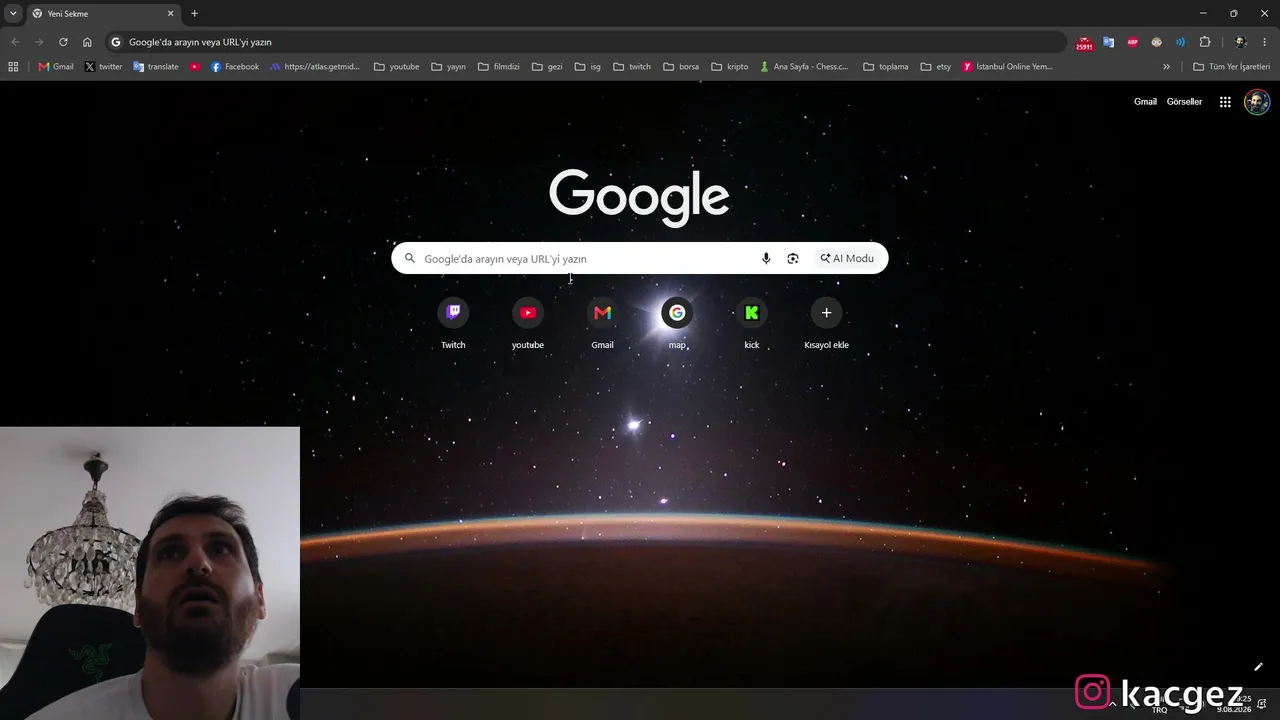
Task: Open the Chrome profile avatar in toolbar
Action: click(1241, 42)
